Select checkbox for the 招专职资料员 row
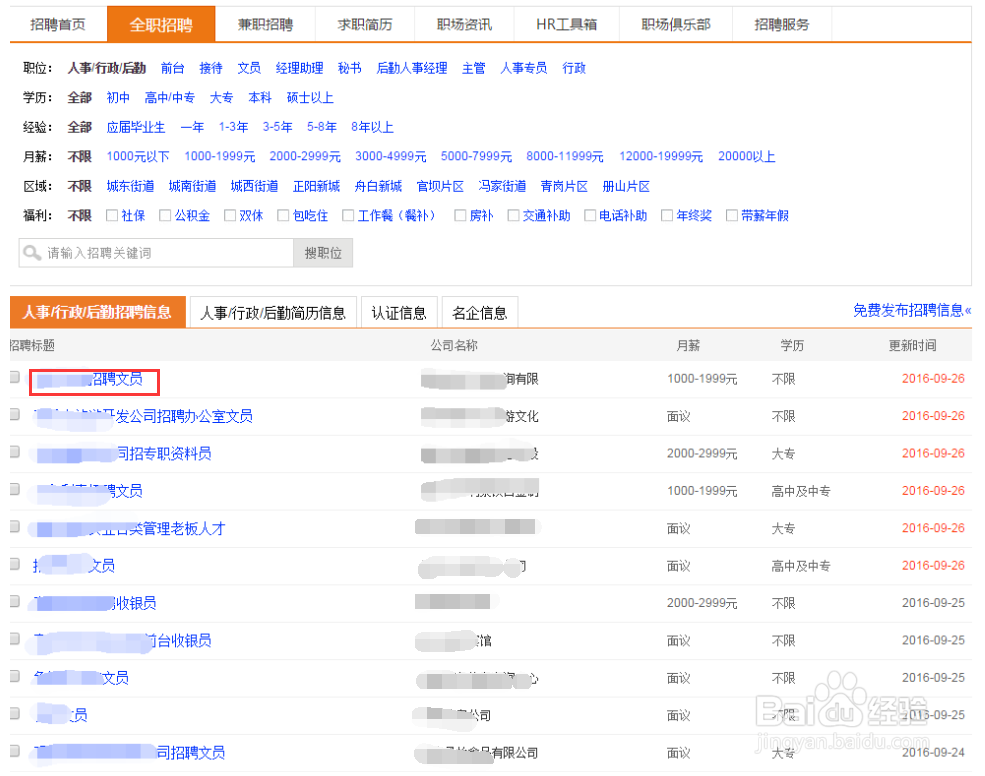The image size is (985, 776). 14,452
